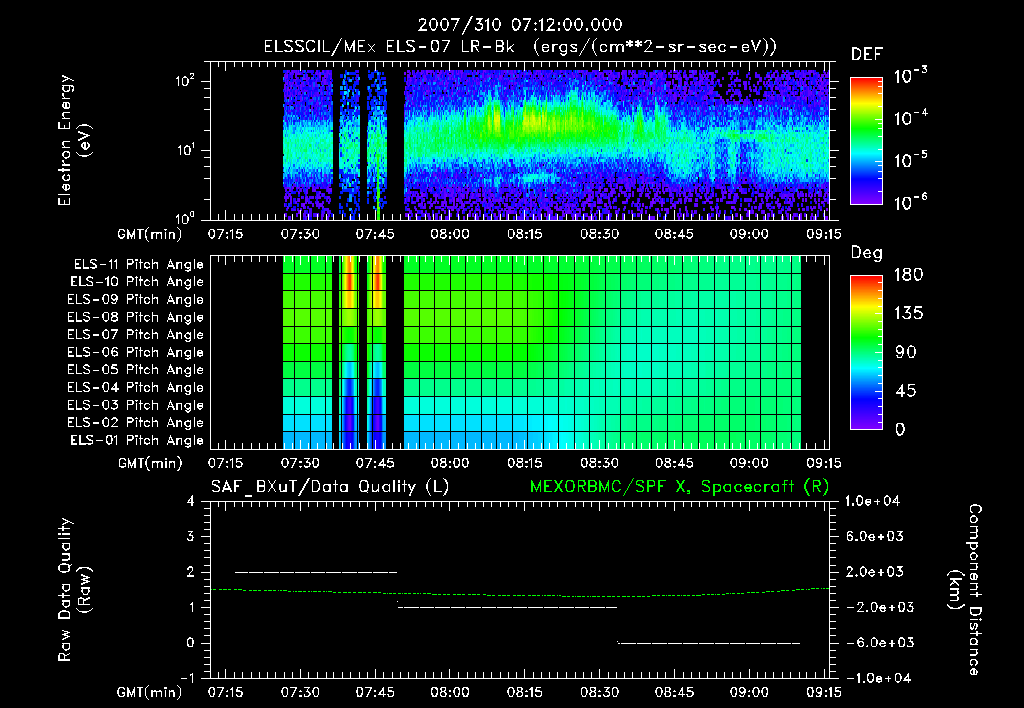
Task: Select the Component Distance (km) axis label
Action: coord(965,590)
